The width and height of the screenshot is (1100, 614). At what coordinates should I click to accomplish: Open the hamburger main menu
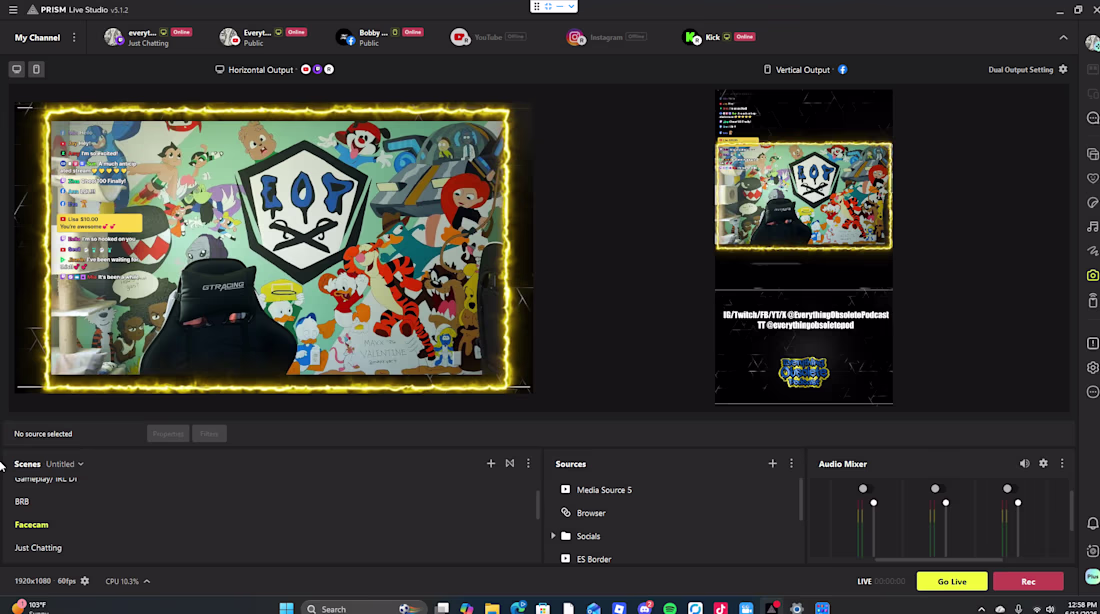(x=13, y=10)
